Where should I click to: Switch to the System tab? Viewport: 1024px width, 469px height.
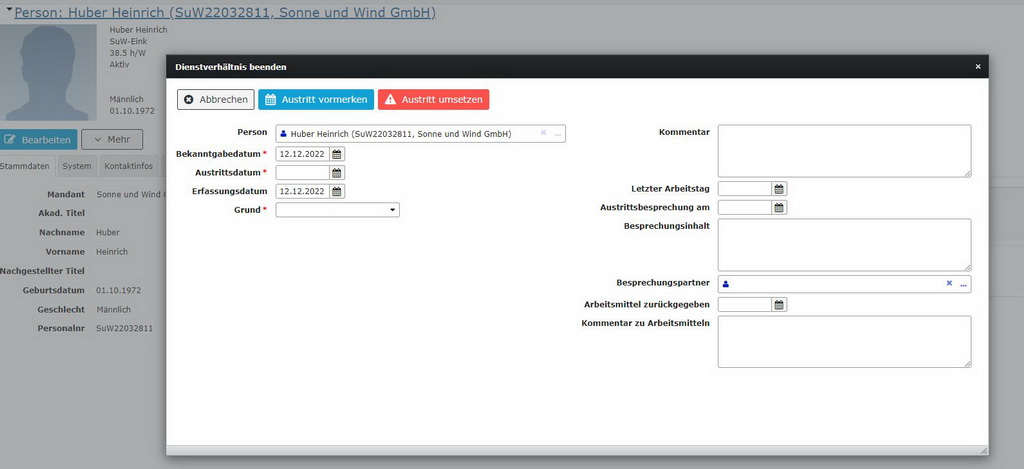tap(77, 166)
